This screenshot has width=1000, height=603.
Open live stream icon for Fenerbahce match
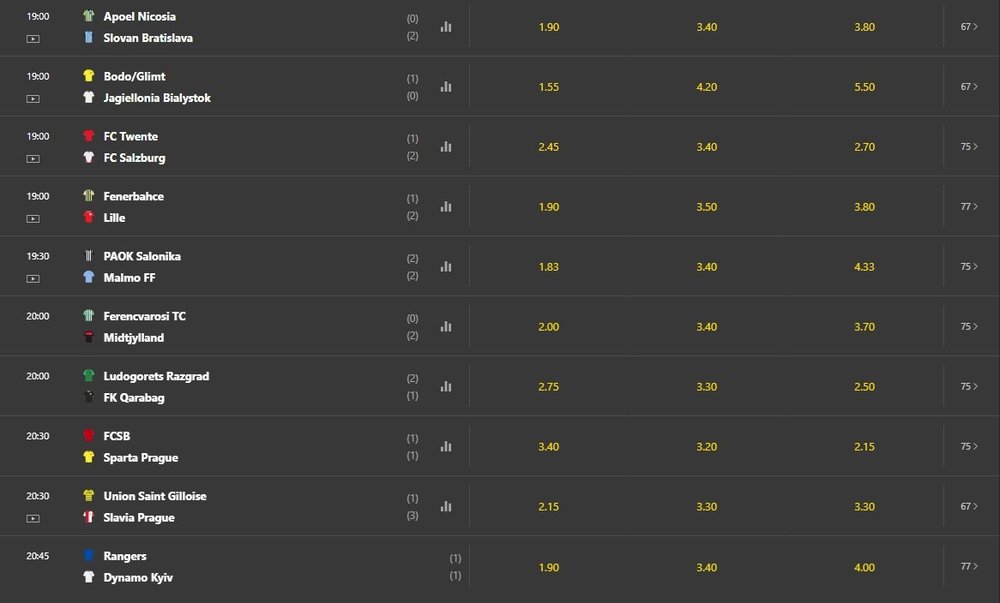tap(33, 219)
